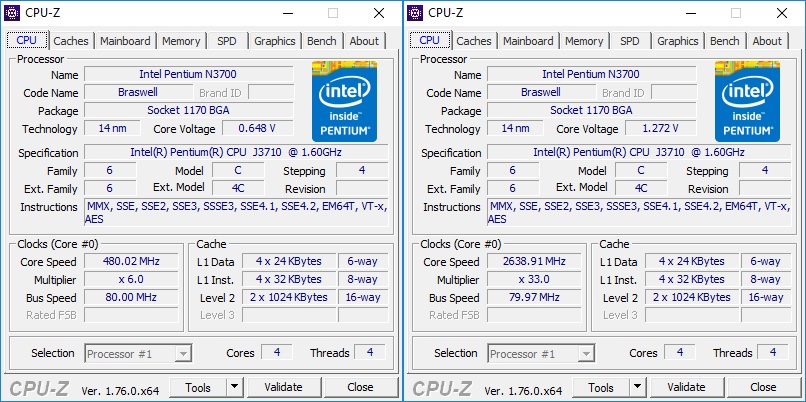This screenshot has height=402, width=806.
Task: Select the SPD tab in right window
Action: (630, 41)
